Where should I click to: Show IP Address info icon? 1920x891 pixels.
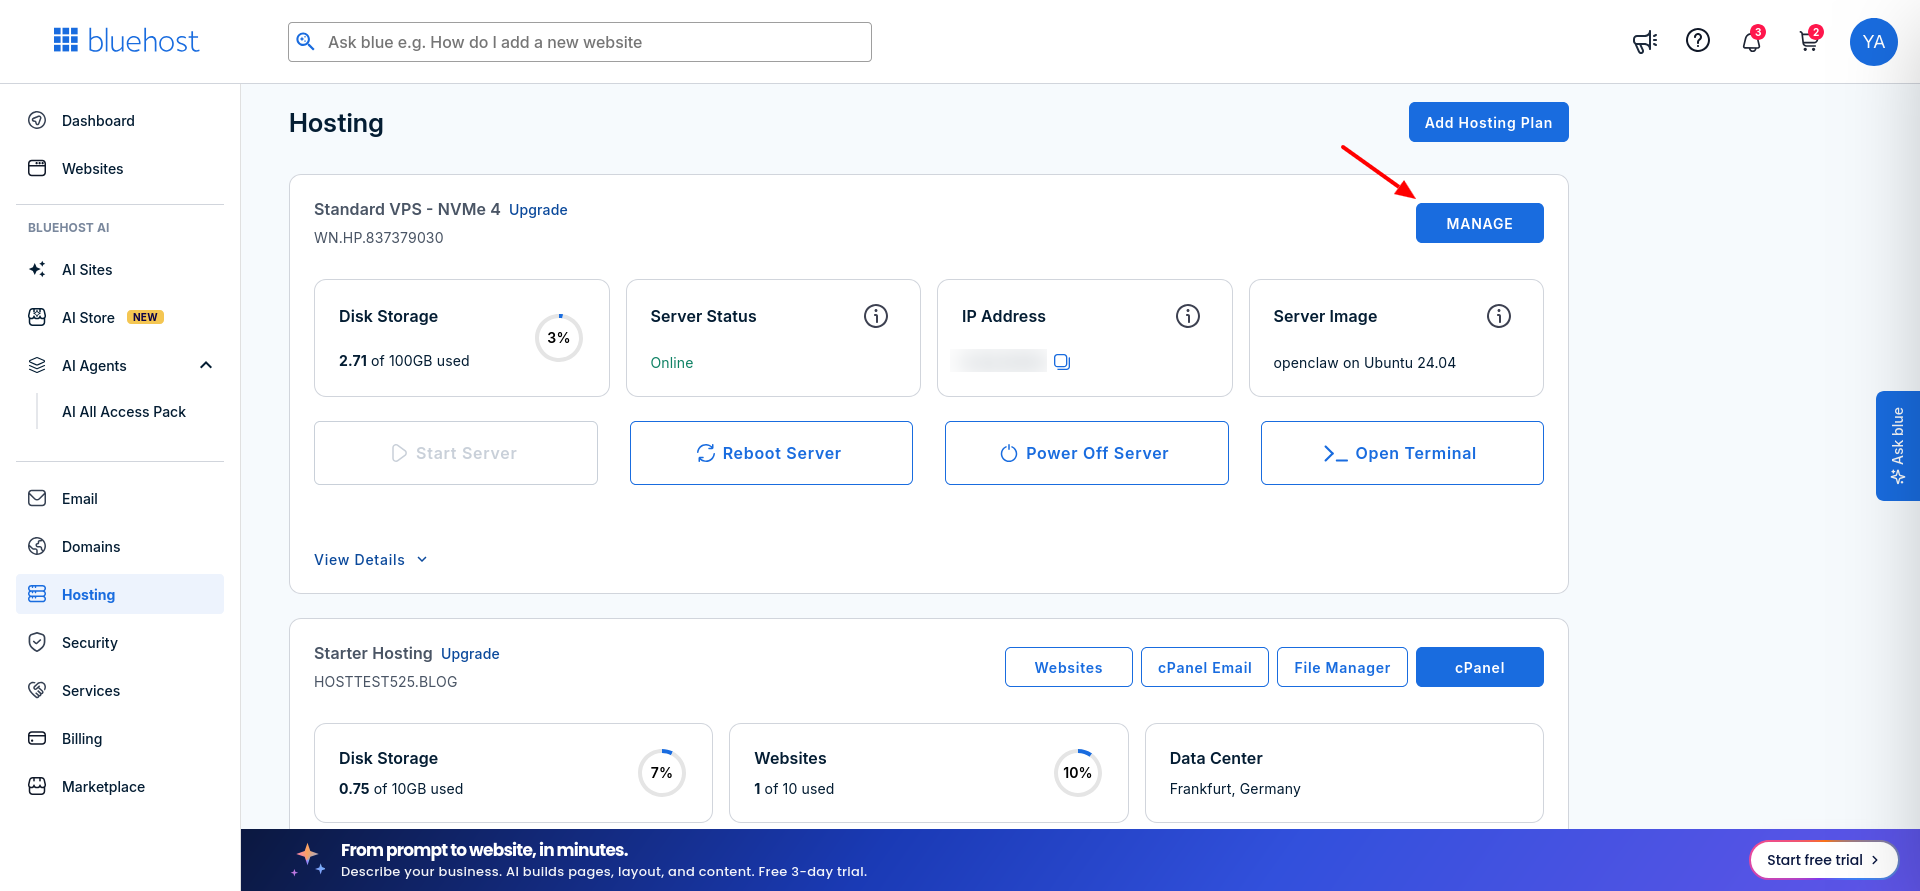pos(1188,316)
